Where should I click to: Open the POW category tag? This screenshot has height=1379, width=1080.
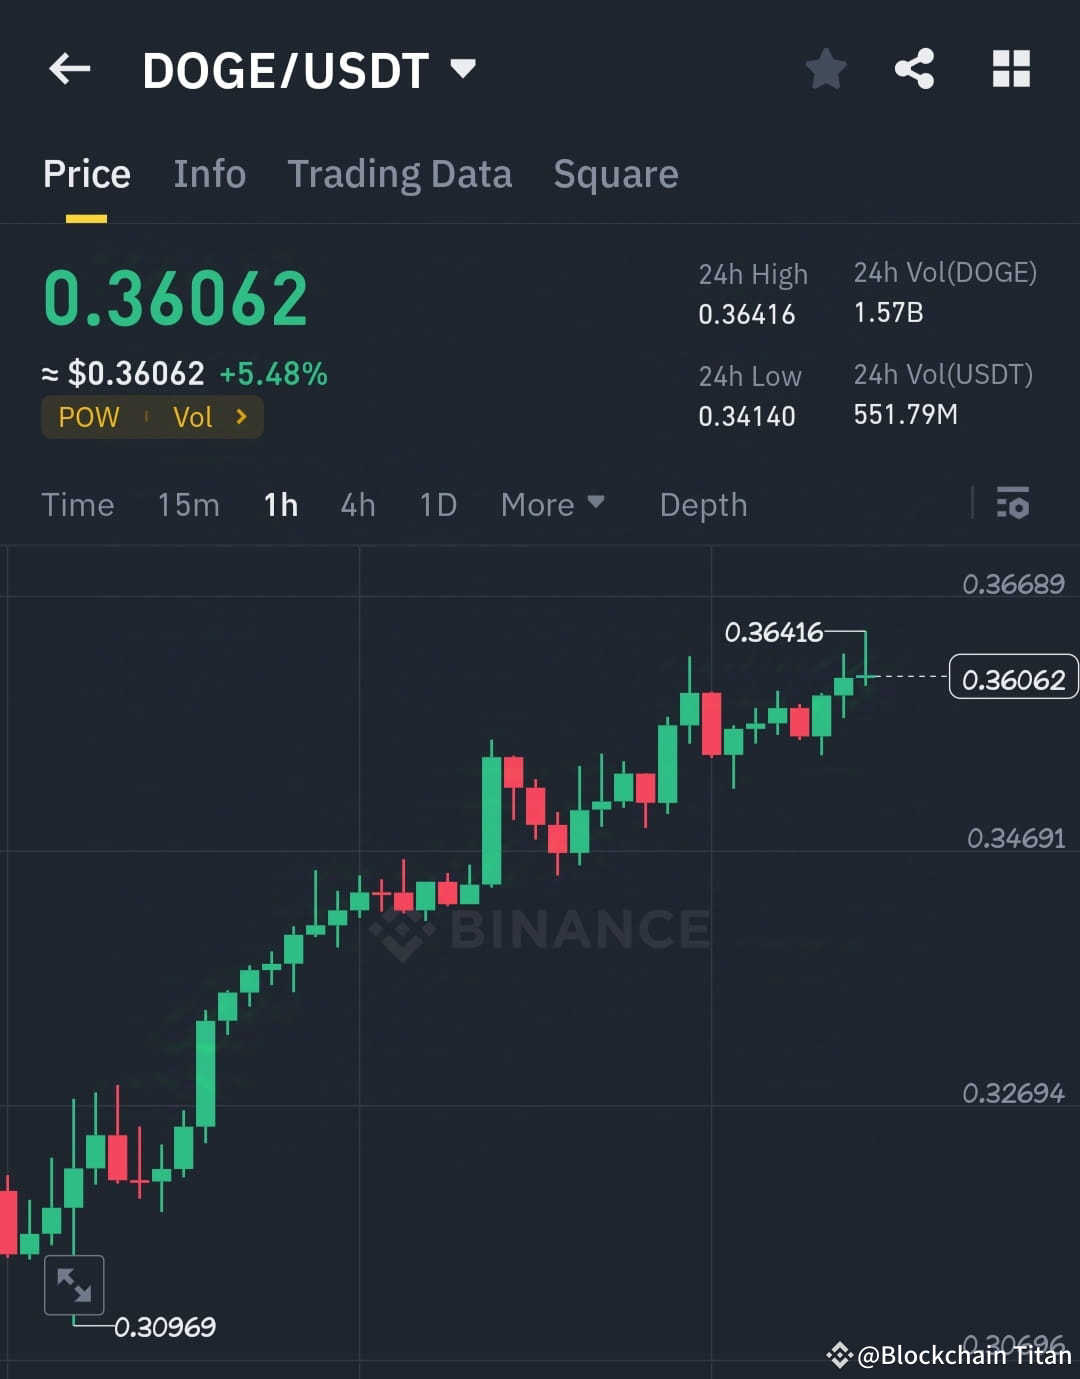89,417
